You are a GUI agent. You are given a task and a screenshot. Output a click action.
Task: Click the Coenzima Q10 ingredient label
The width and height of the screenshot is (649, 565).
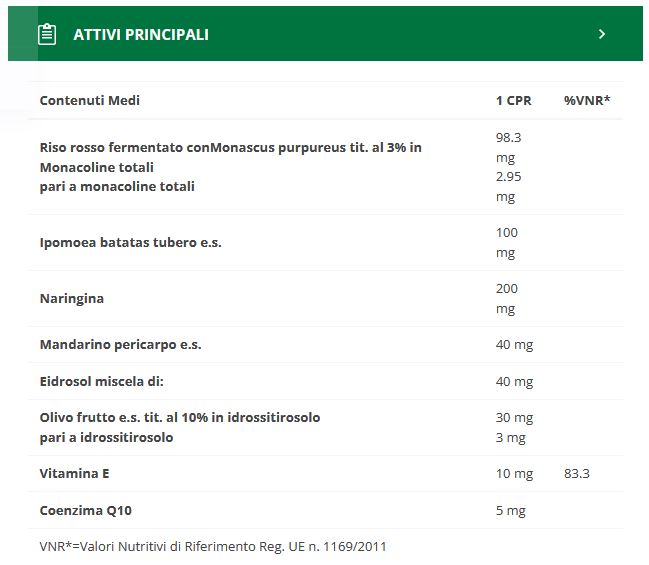tap(86, 510)
